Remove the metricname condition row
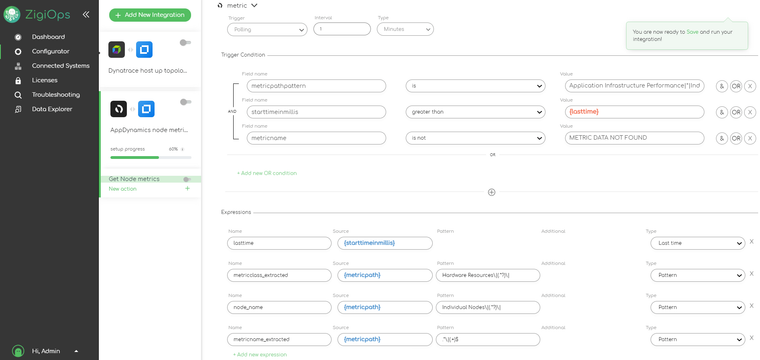 tap(750, 138)
